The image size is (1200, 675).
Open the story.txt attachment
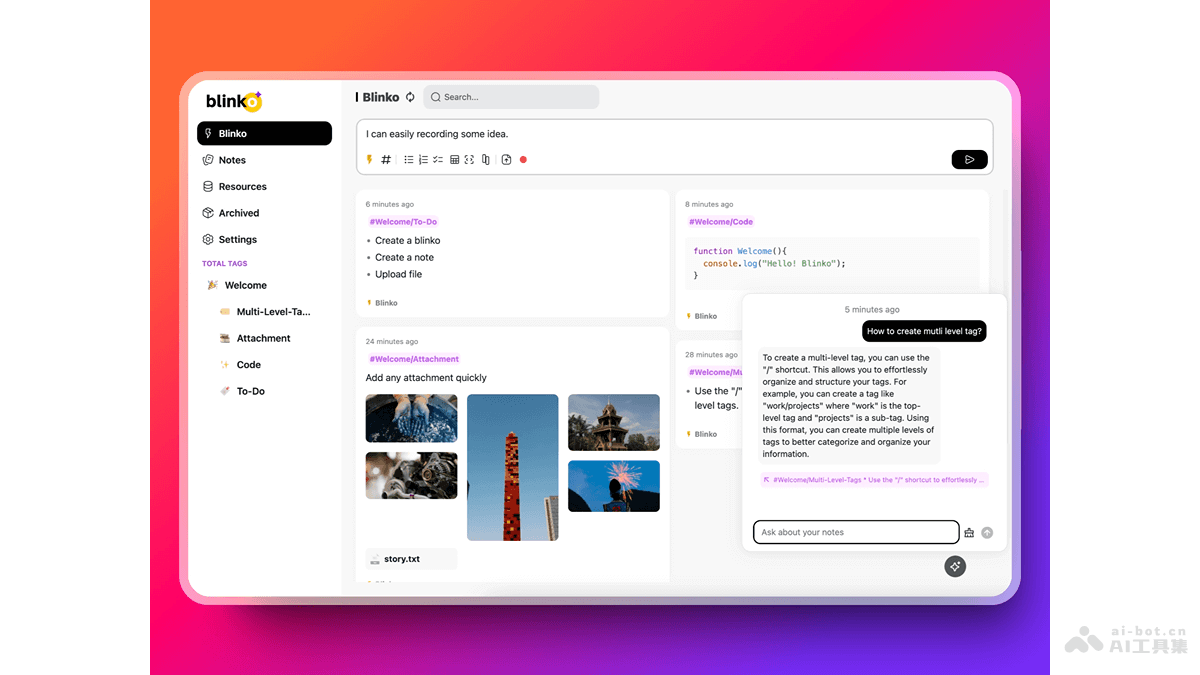tap(410, 559)
